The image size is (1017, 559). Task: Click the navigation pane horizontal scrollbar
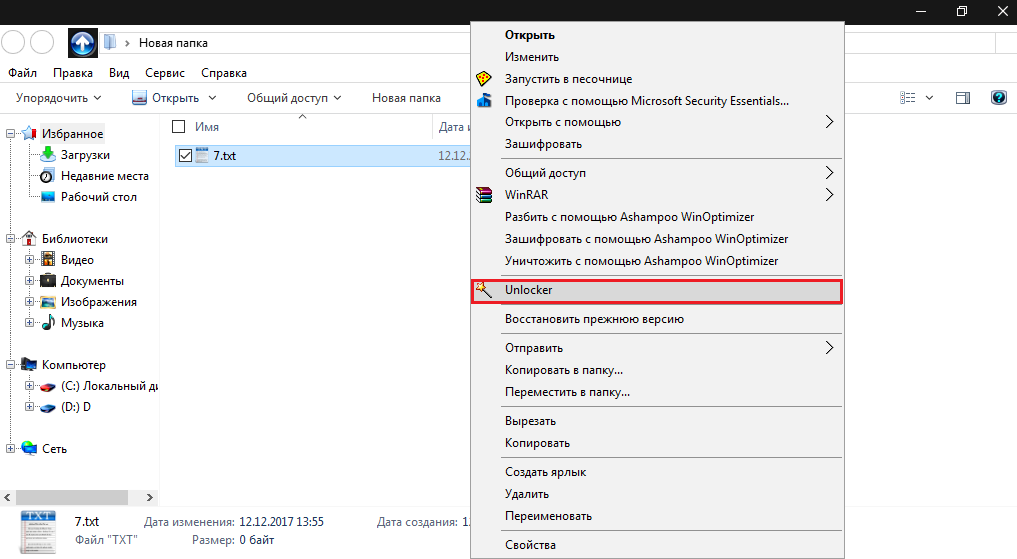pos(68,496)
